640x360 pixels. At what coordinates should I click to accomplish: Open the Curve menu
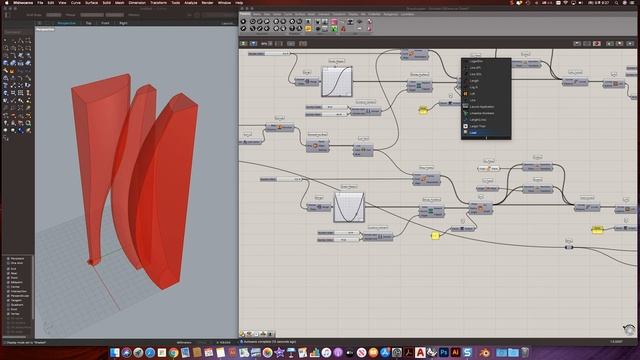coord(76,2)
